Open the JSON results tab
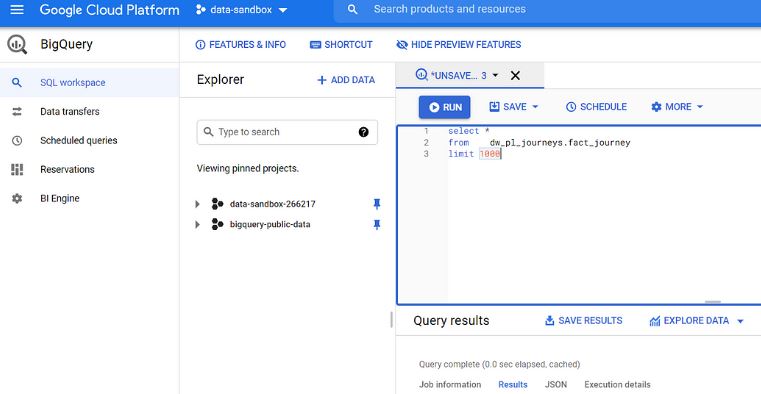Viewport: 761px width, 394px height. click(x=556, y=384)
